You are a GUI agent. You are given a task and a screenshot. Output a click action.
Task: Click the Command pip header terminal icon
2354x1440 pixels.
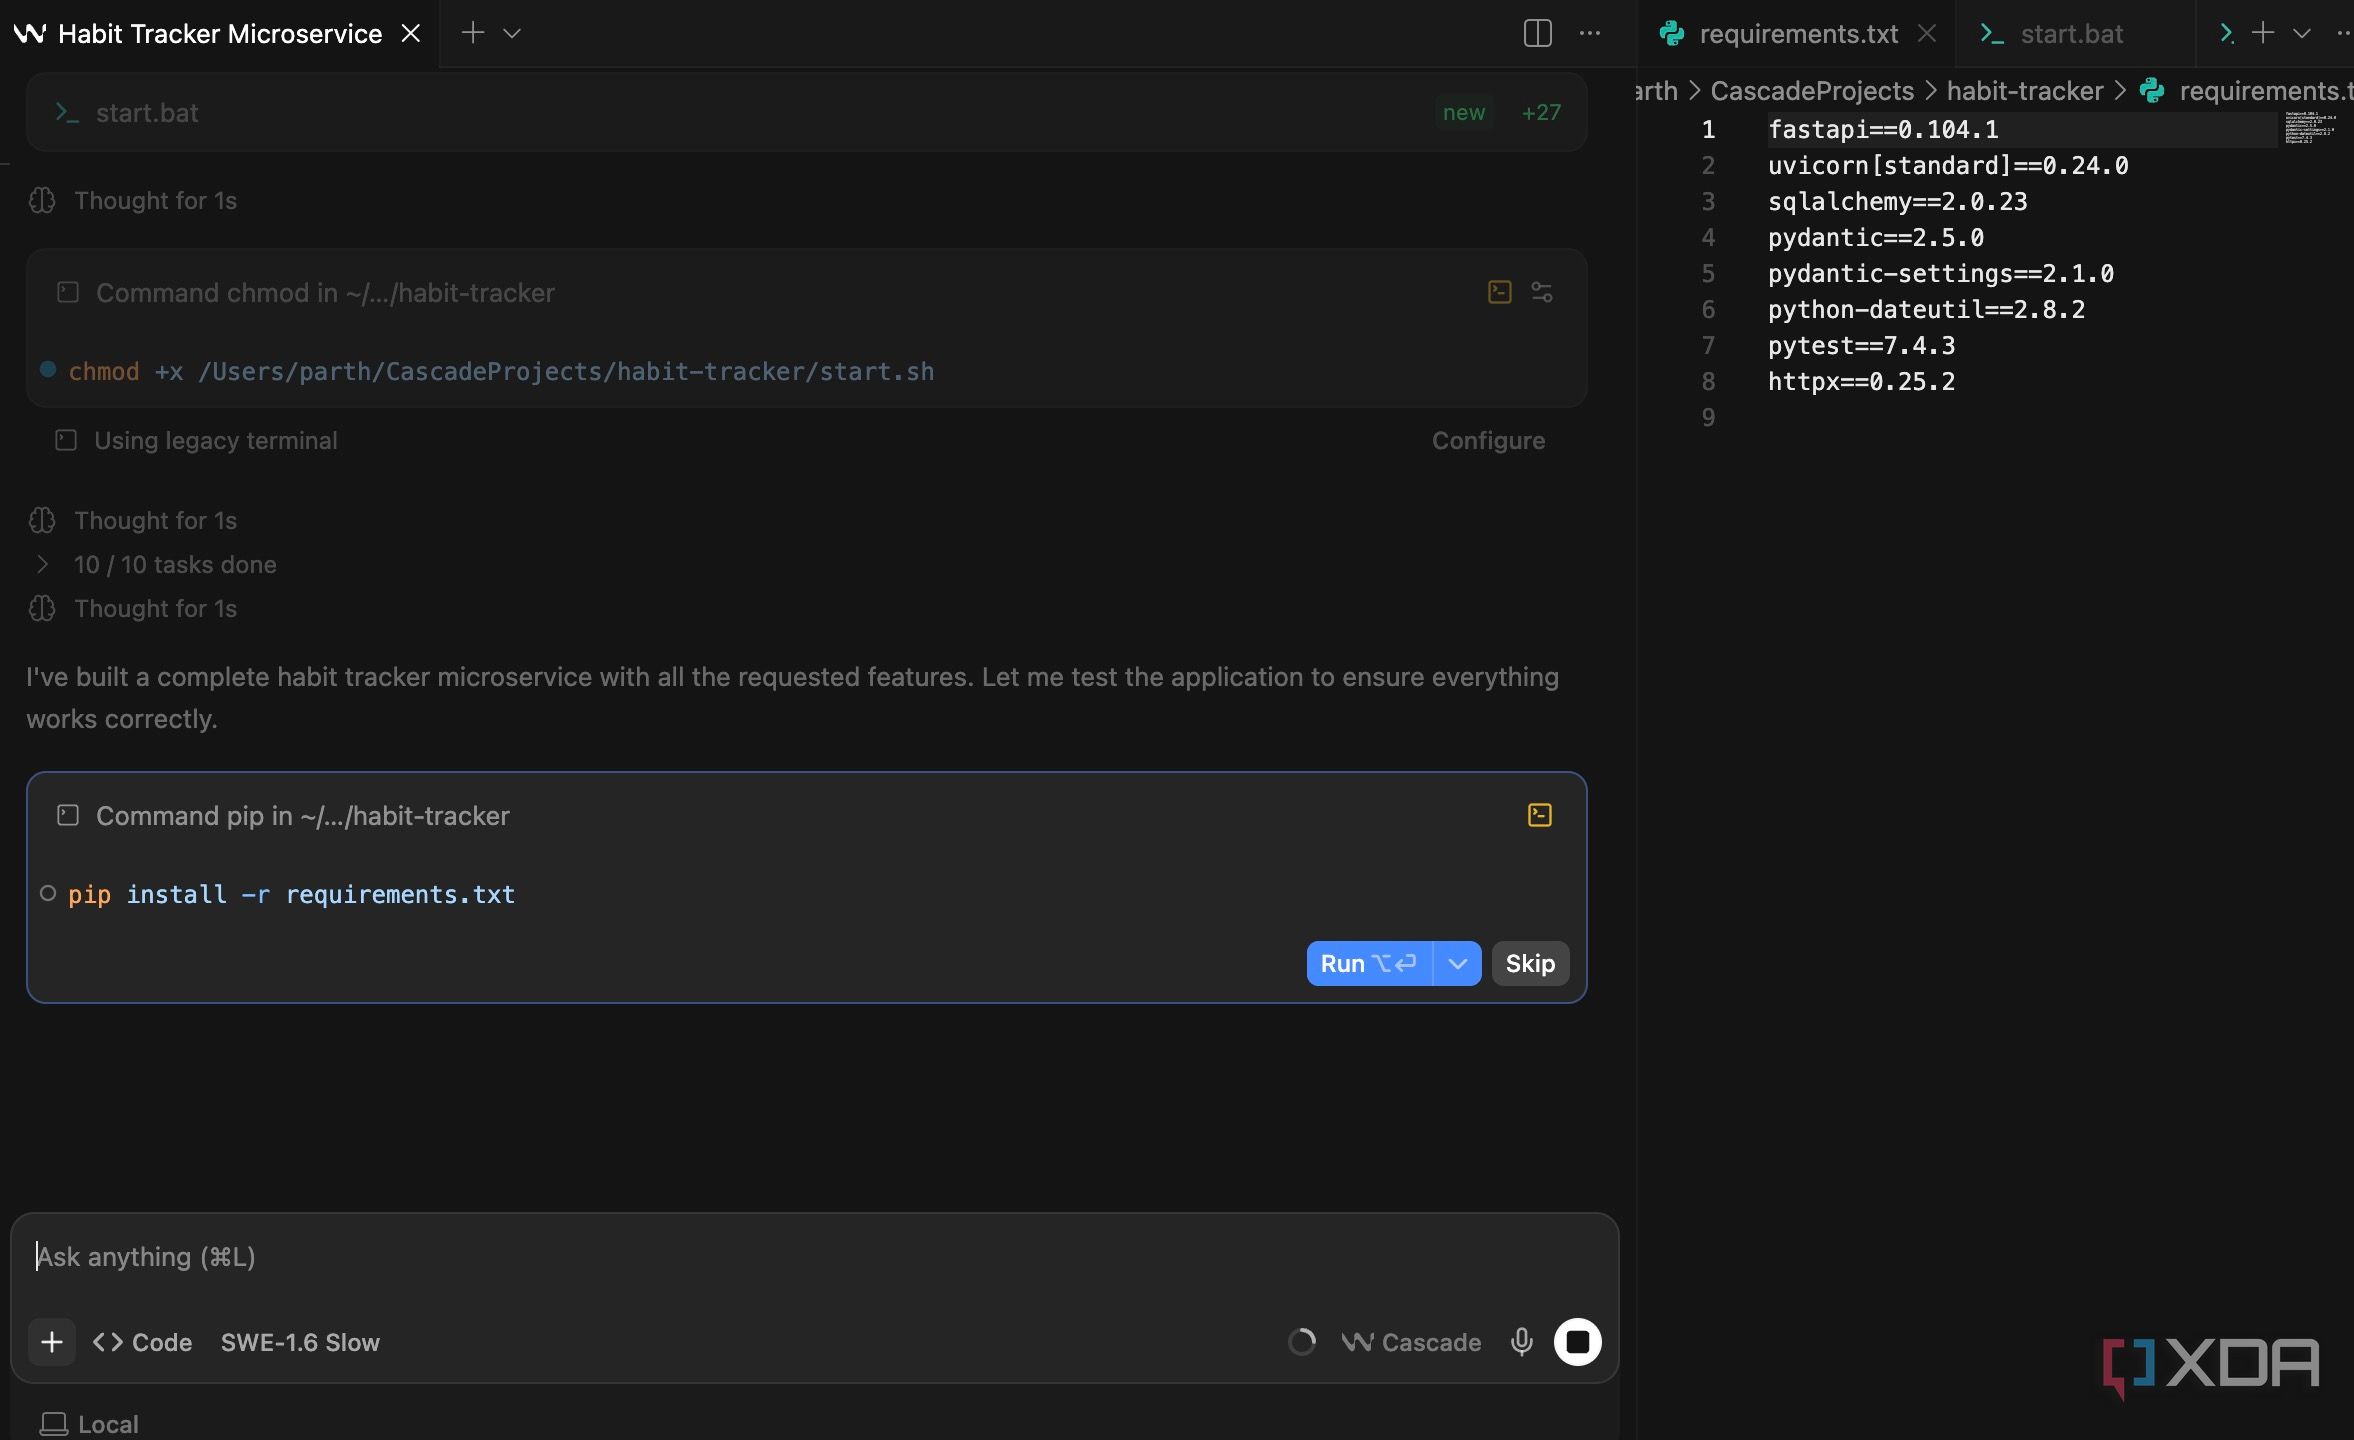point(67,815)
